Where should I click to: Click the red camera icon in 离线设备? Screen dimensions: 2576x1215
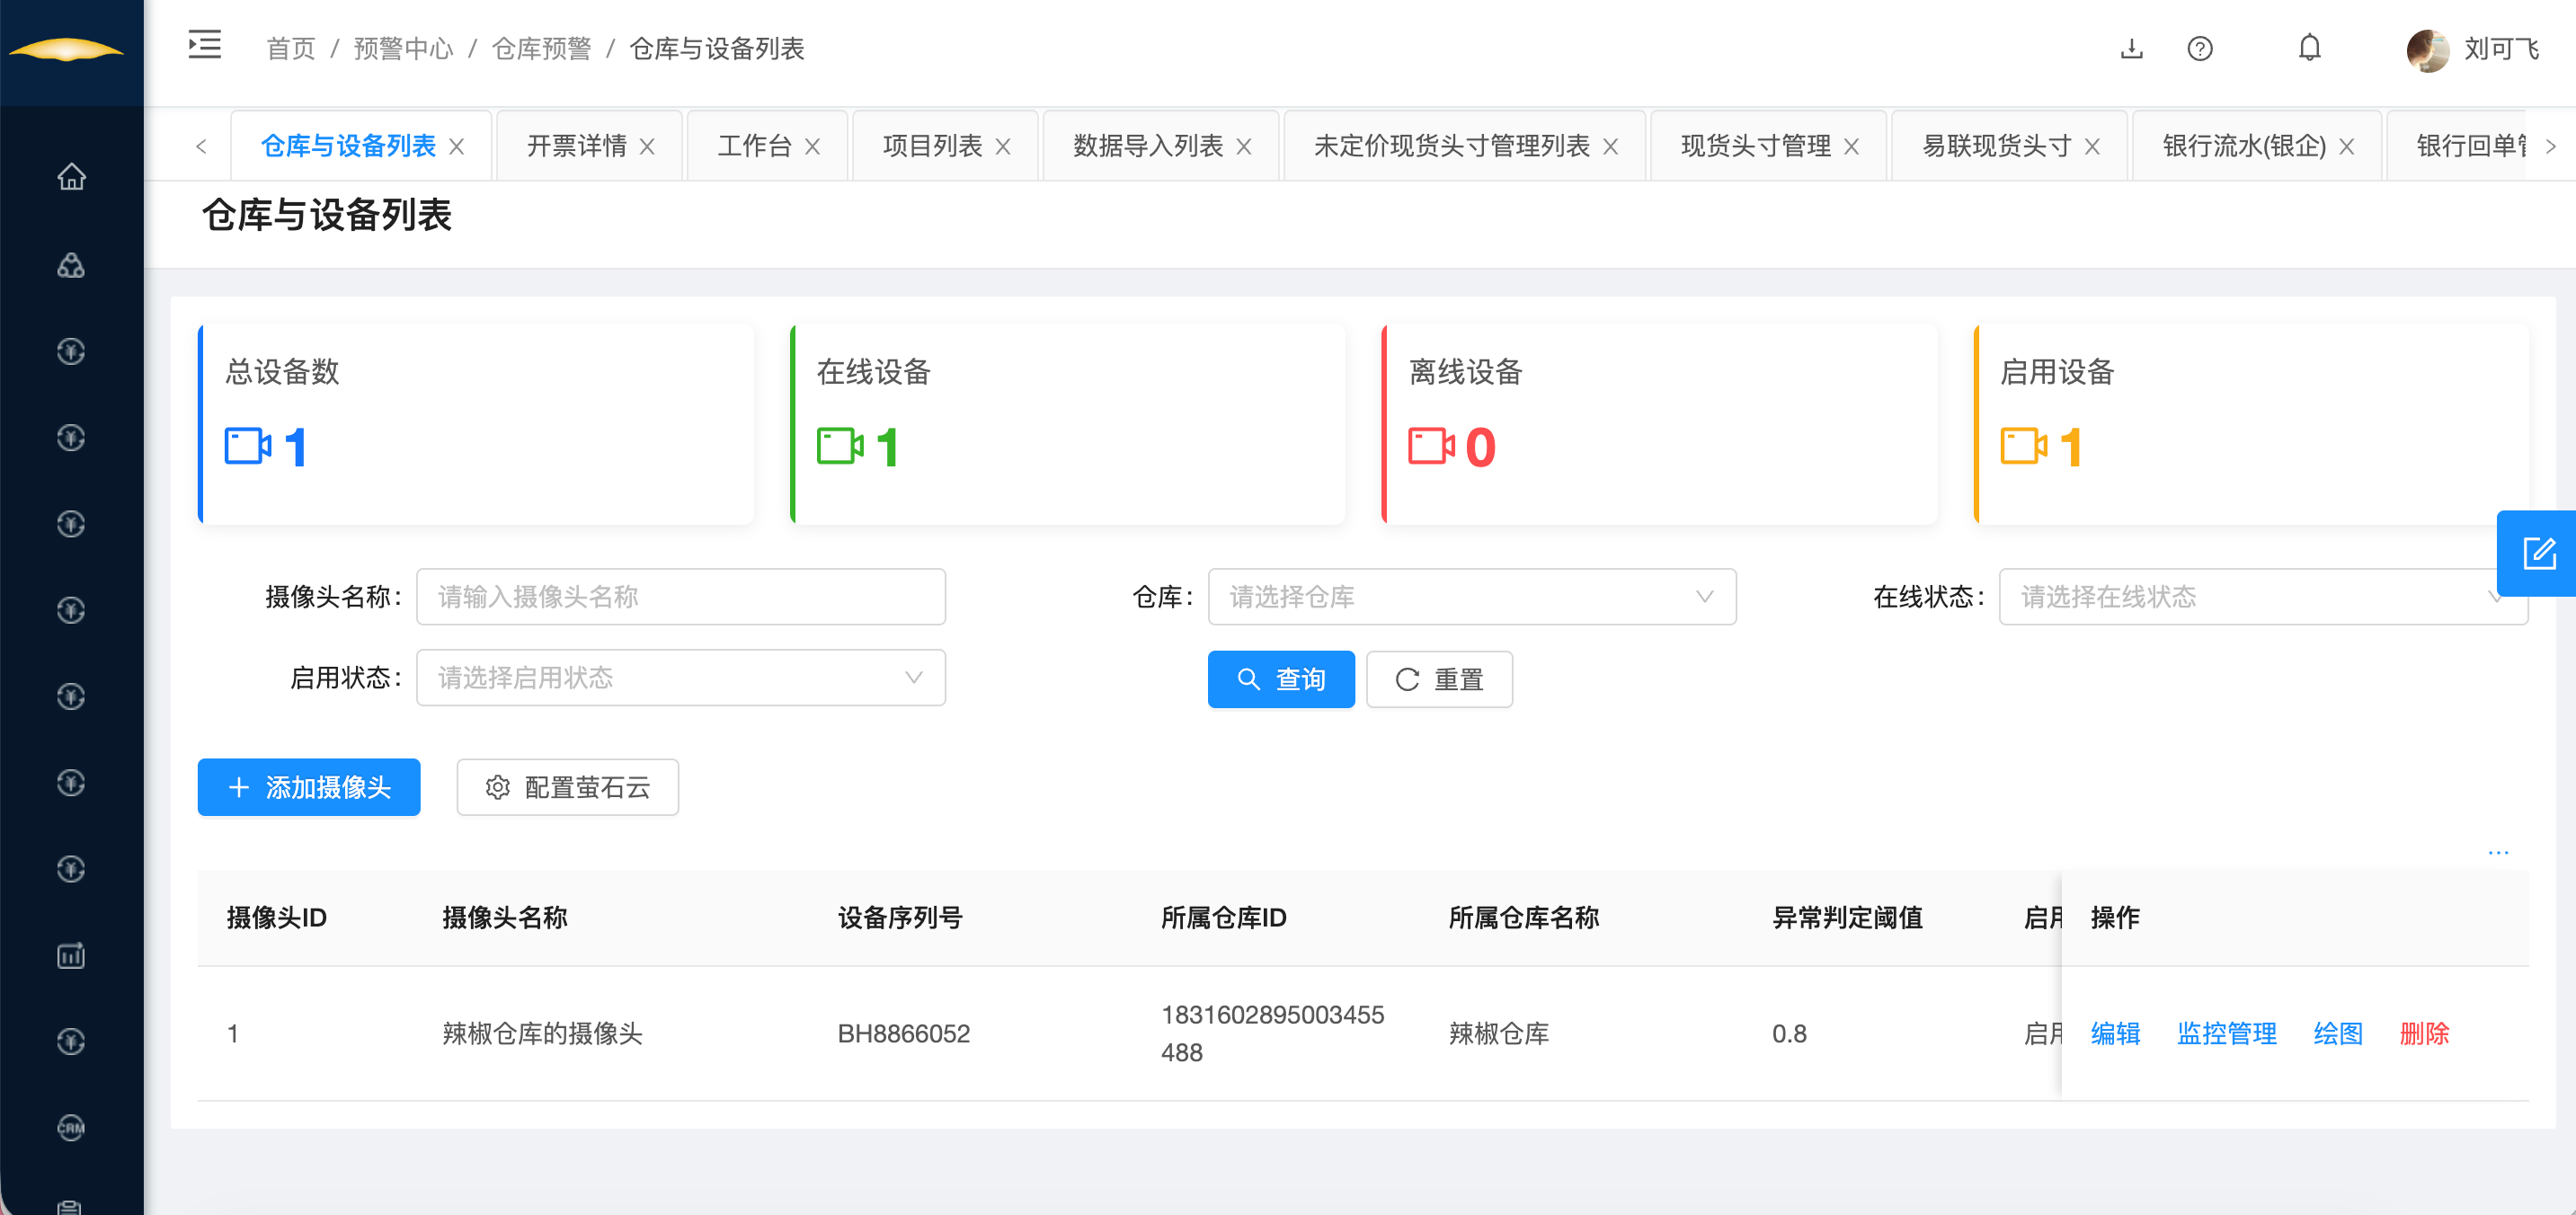(1432, 446)
